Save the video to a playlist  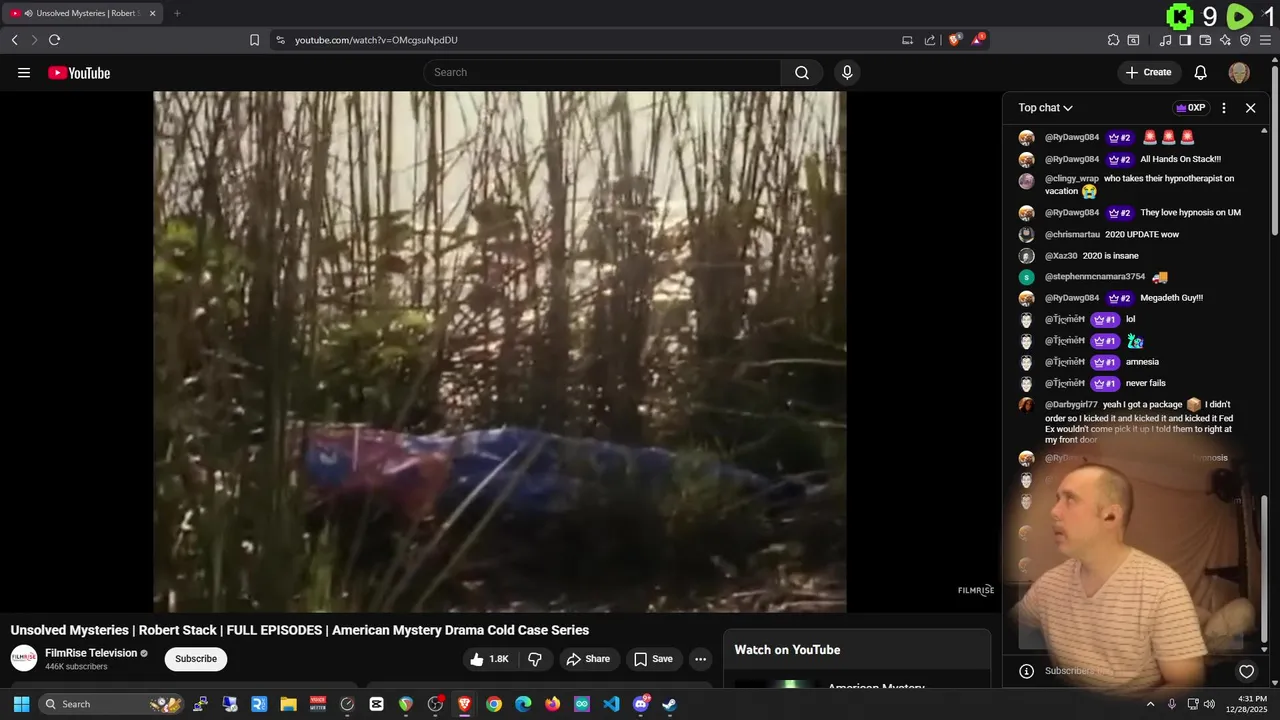653,659
